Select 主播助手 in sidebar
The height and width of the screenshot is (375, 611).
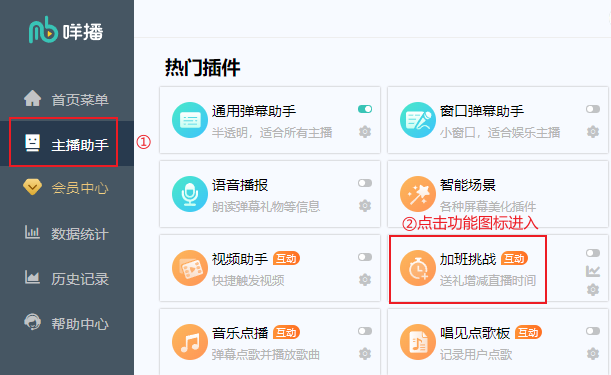point(80,145)
